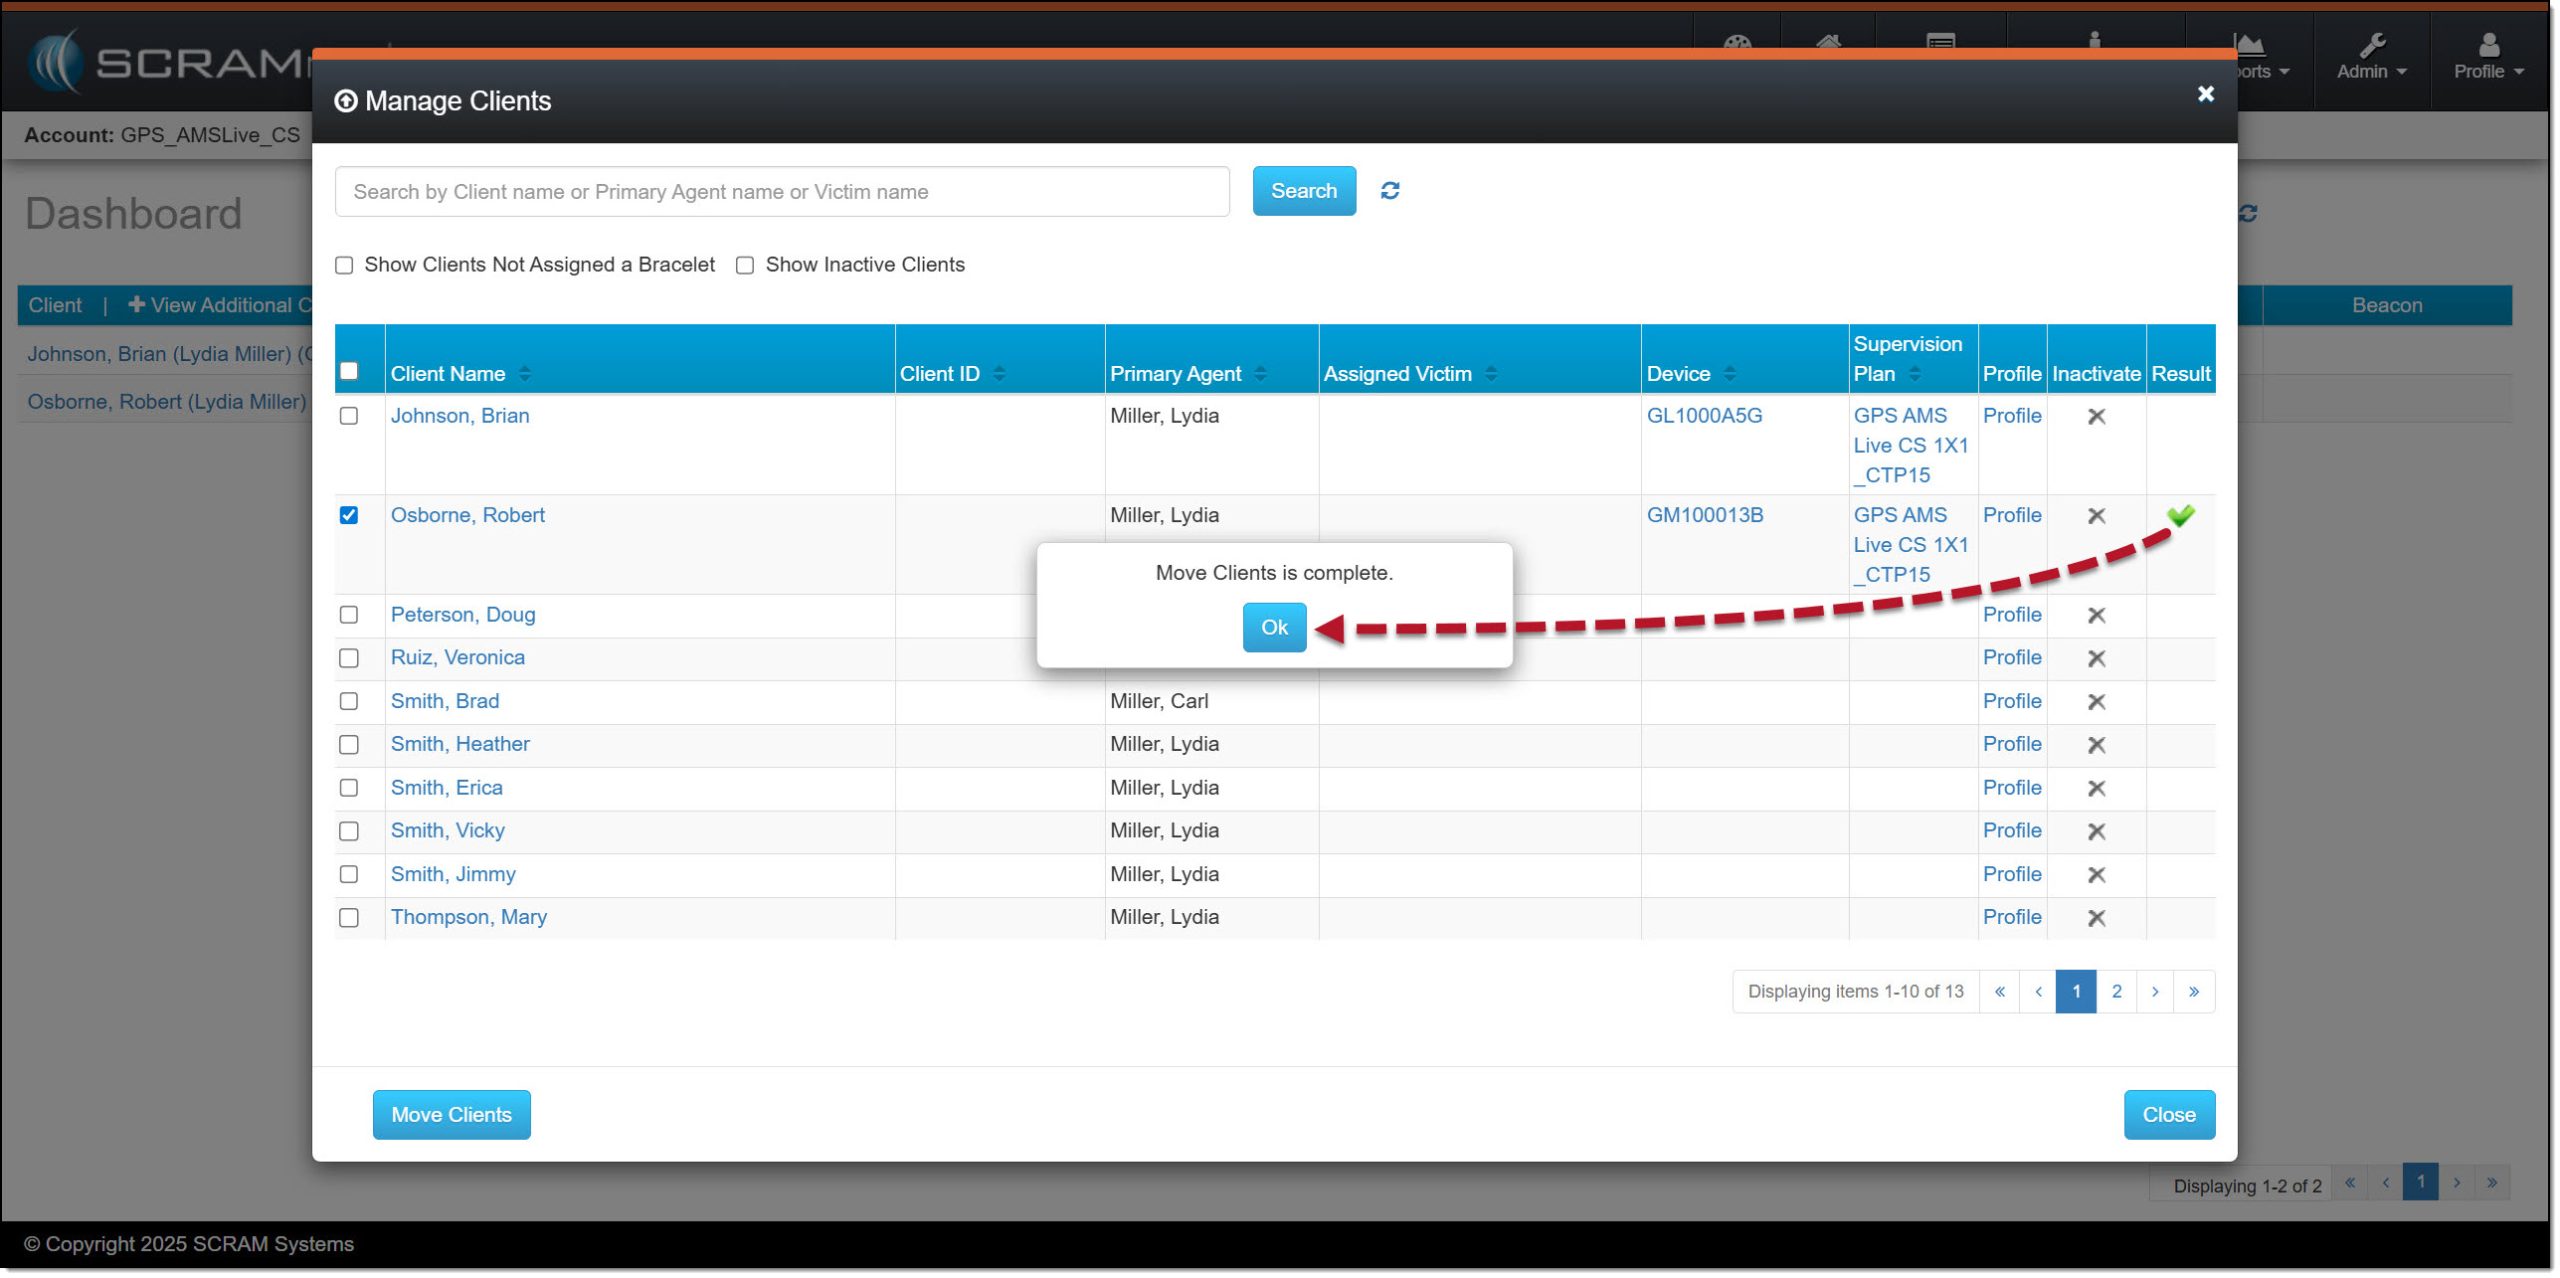Image resolution: width=2560 pixels, height=1278 pixels.
Task: Open device link GL1000A5G
Action: (1704, 416)
